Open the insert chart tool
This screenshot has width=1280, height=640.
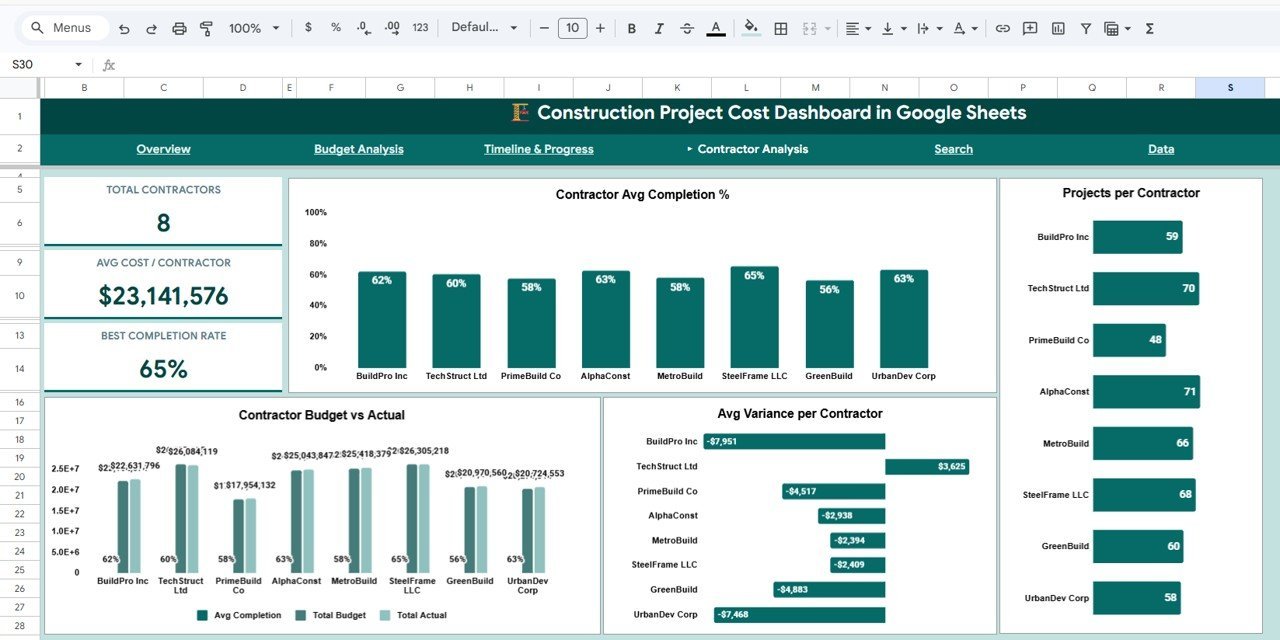coord(1058,27)
